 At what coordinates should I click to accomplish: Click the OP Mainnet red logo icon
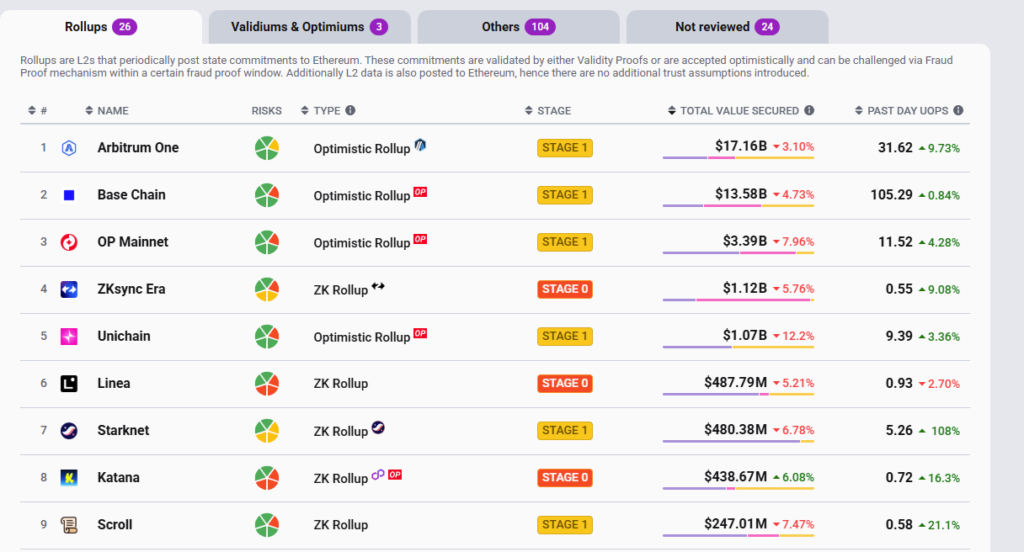[69, 242]
